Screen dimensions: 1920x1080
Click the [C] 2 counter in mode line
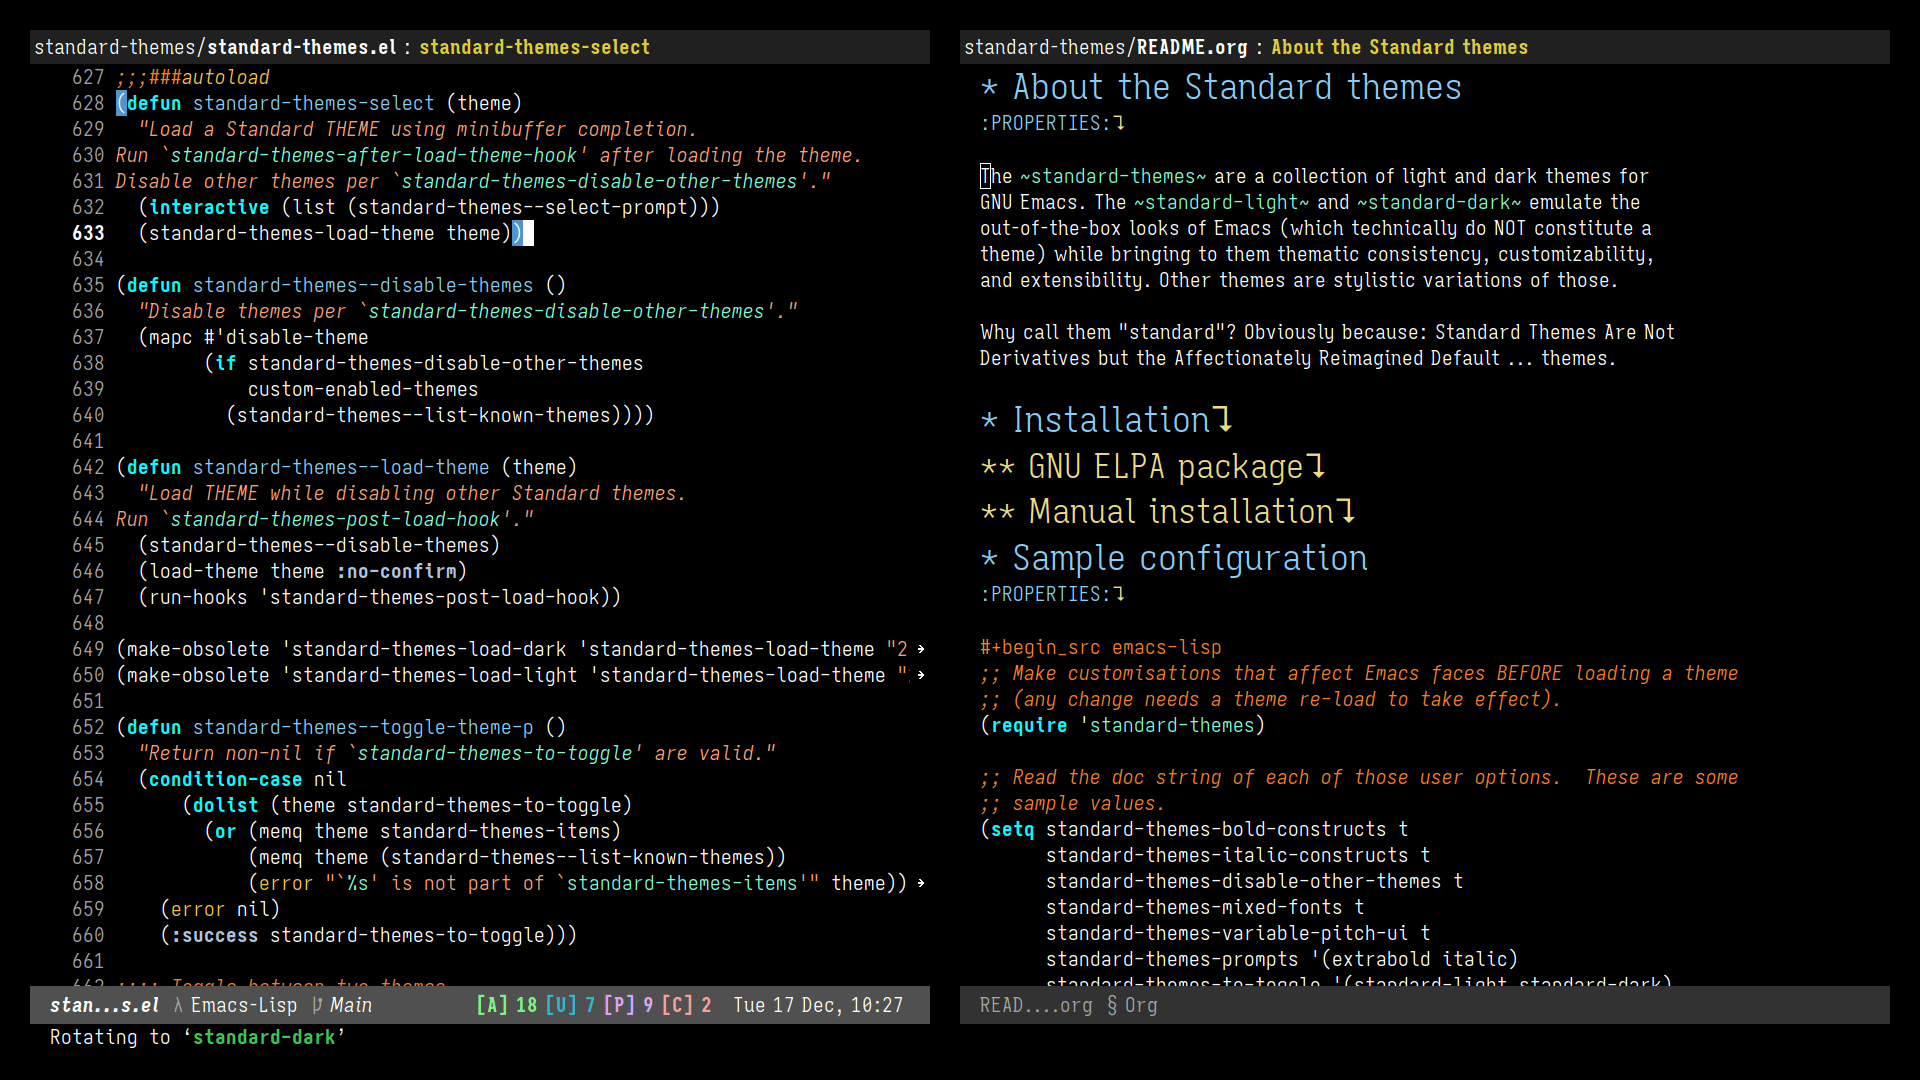(x=687, y=1005)
